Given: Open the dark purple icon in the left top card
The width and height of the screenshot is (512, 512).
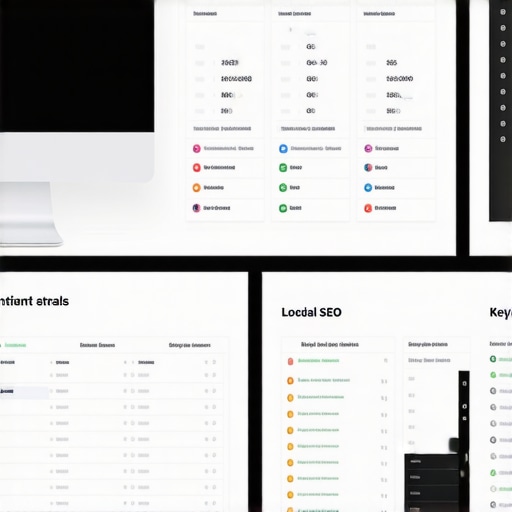Looking at the screenshot, I should pos(197,208).
